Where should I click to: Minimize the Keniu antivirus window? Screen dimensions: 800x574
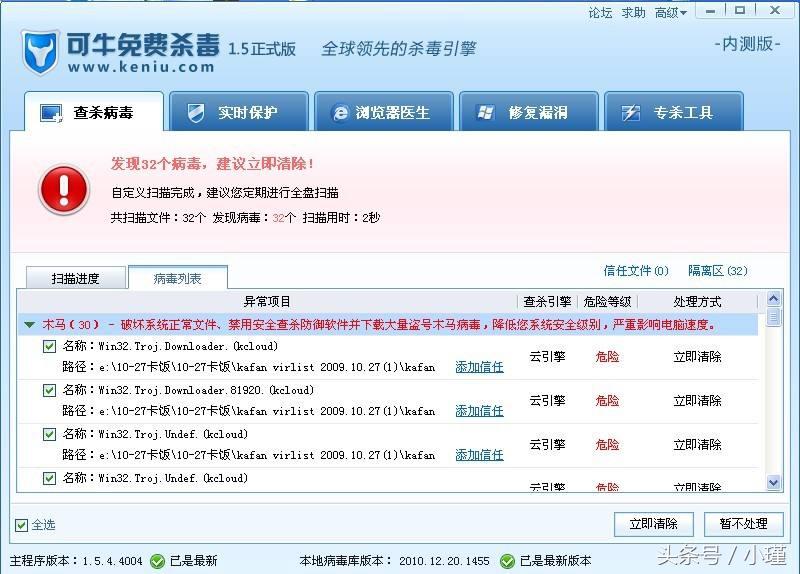710,11
